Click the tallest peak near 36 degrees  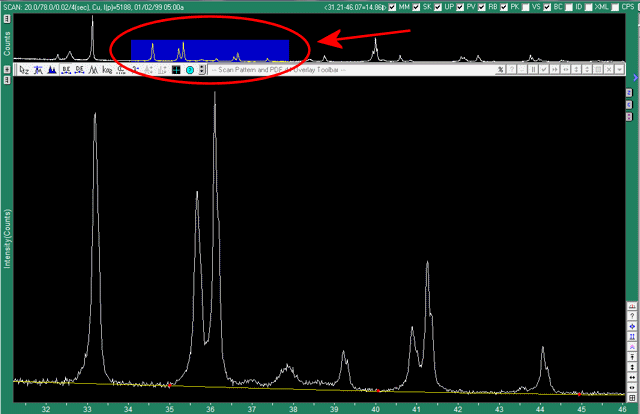215,96
